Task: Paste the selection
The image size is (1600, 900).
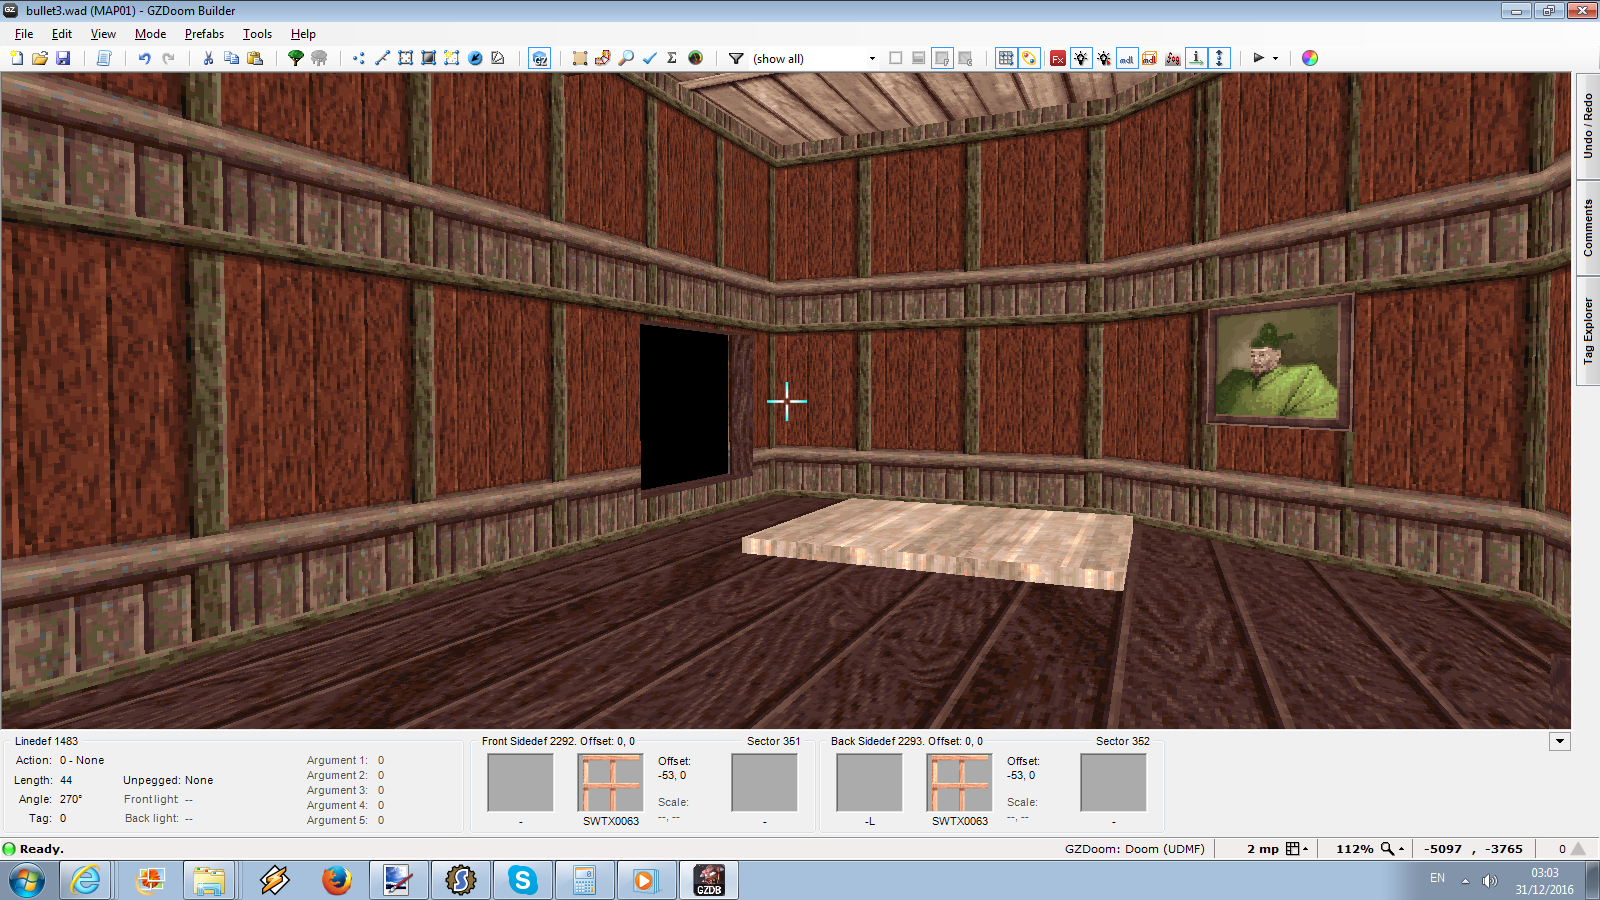Action: tap(255, 58)
